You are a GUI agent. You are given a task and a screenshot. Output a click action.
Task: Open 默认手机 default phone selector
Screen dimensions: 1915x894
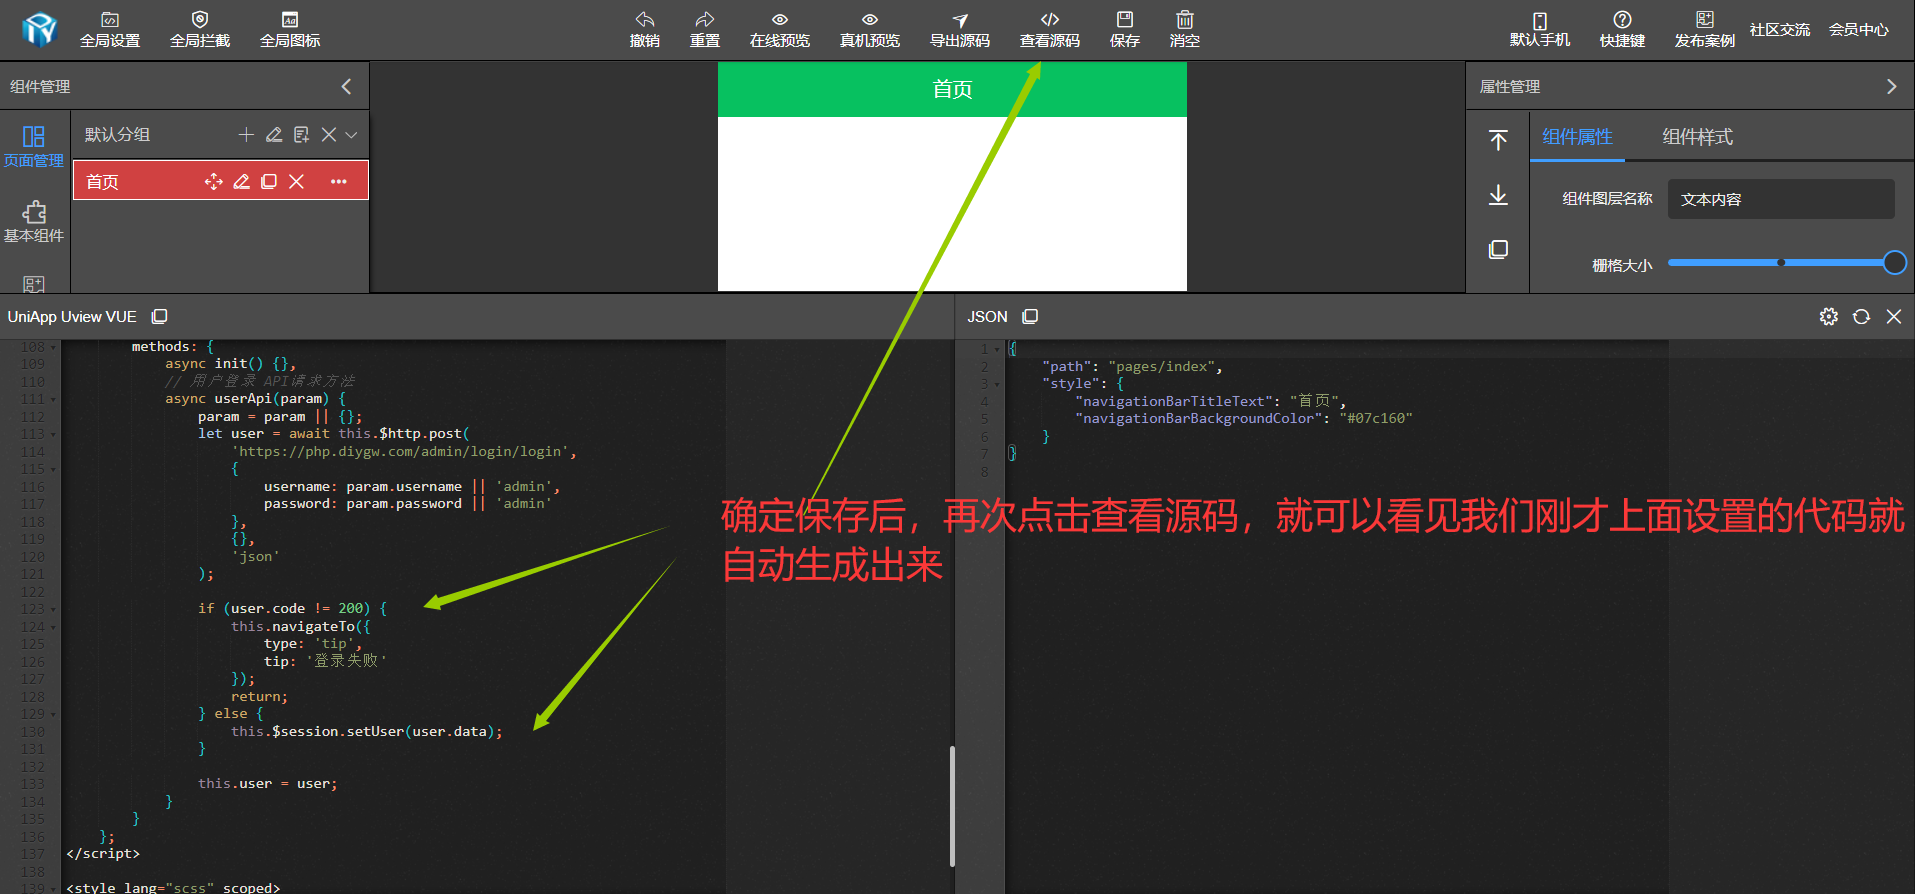(1540, 30)
